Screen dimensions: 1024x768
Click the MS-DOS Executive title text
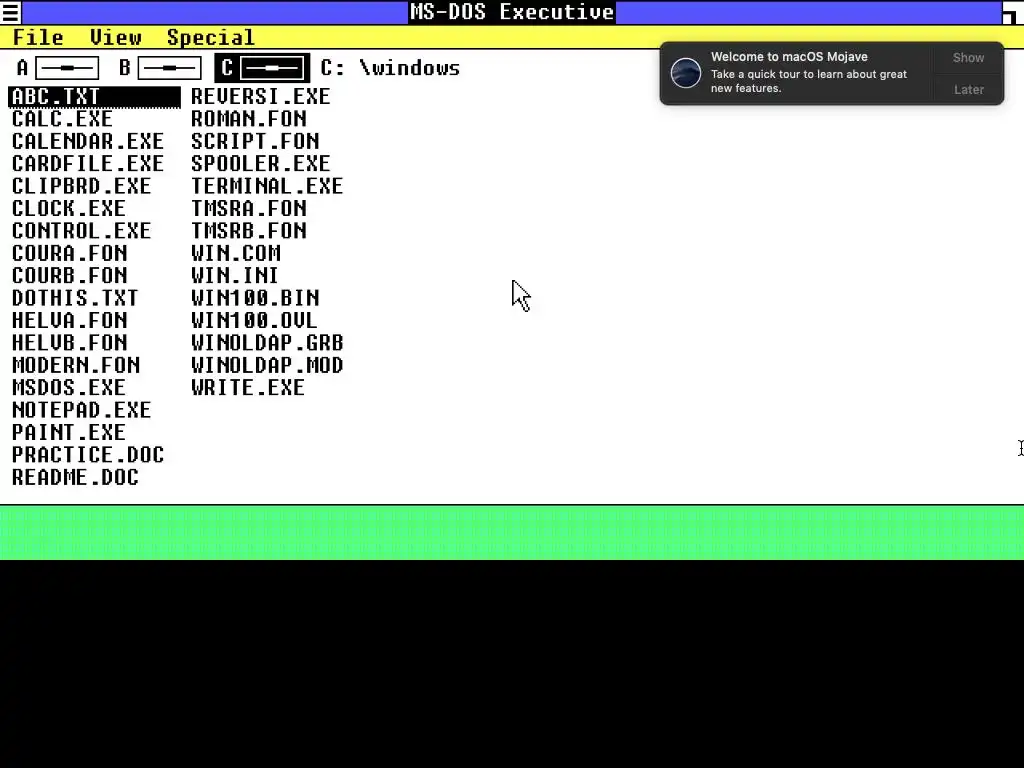512,12
